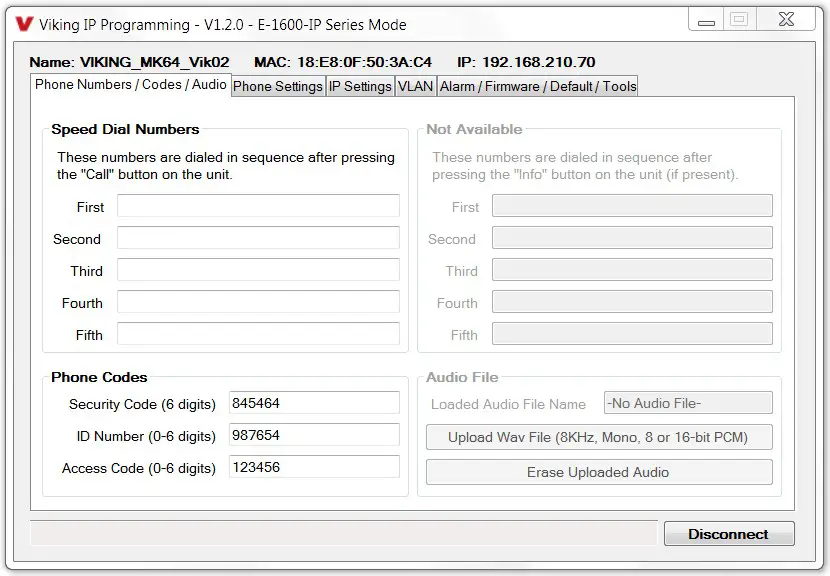
Task: Click the Audio File group heading
Action: (462, 377)
